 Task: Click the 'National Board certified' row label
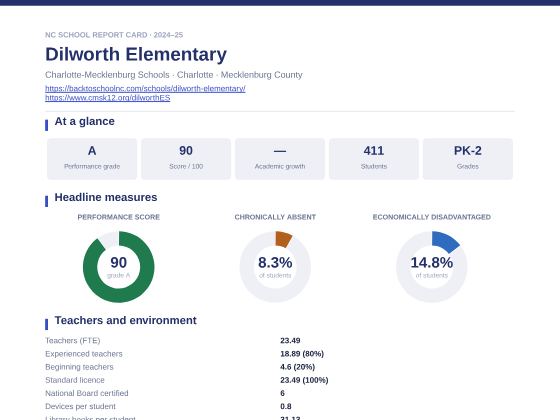tap(86, 393)
